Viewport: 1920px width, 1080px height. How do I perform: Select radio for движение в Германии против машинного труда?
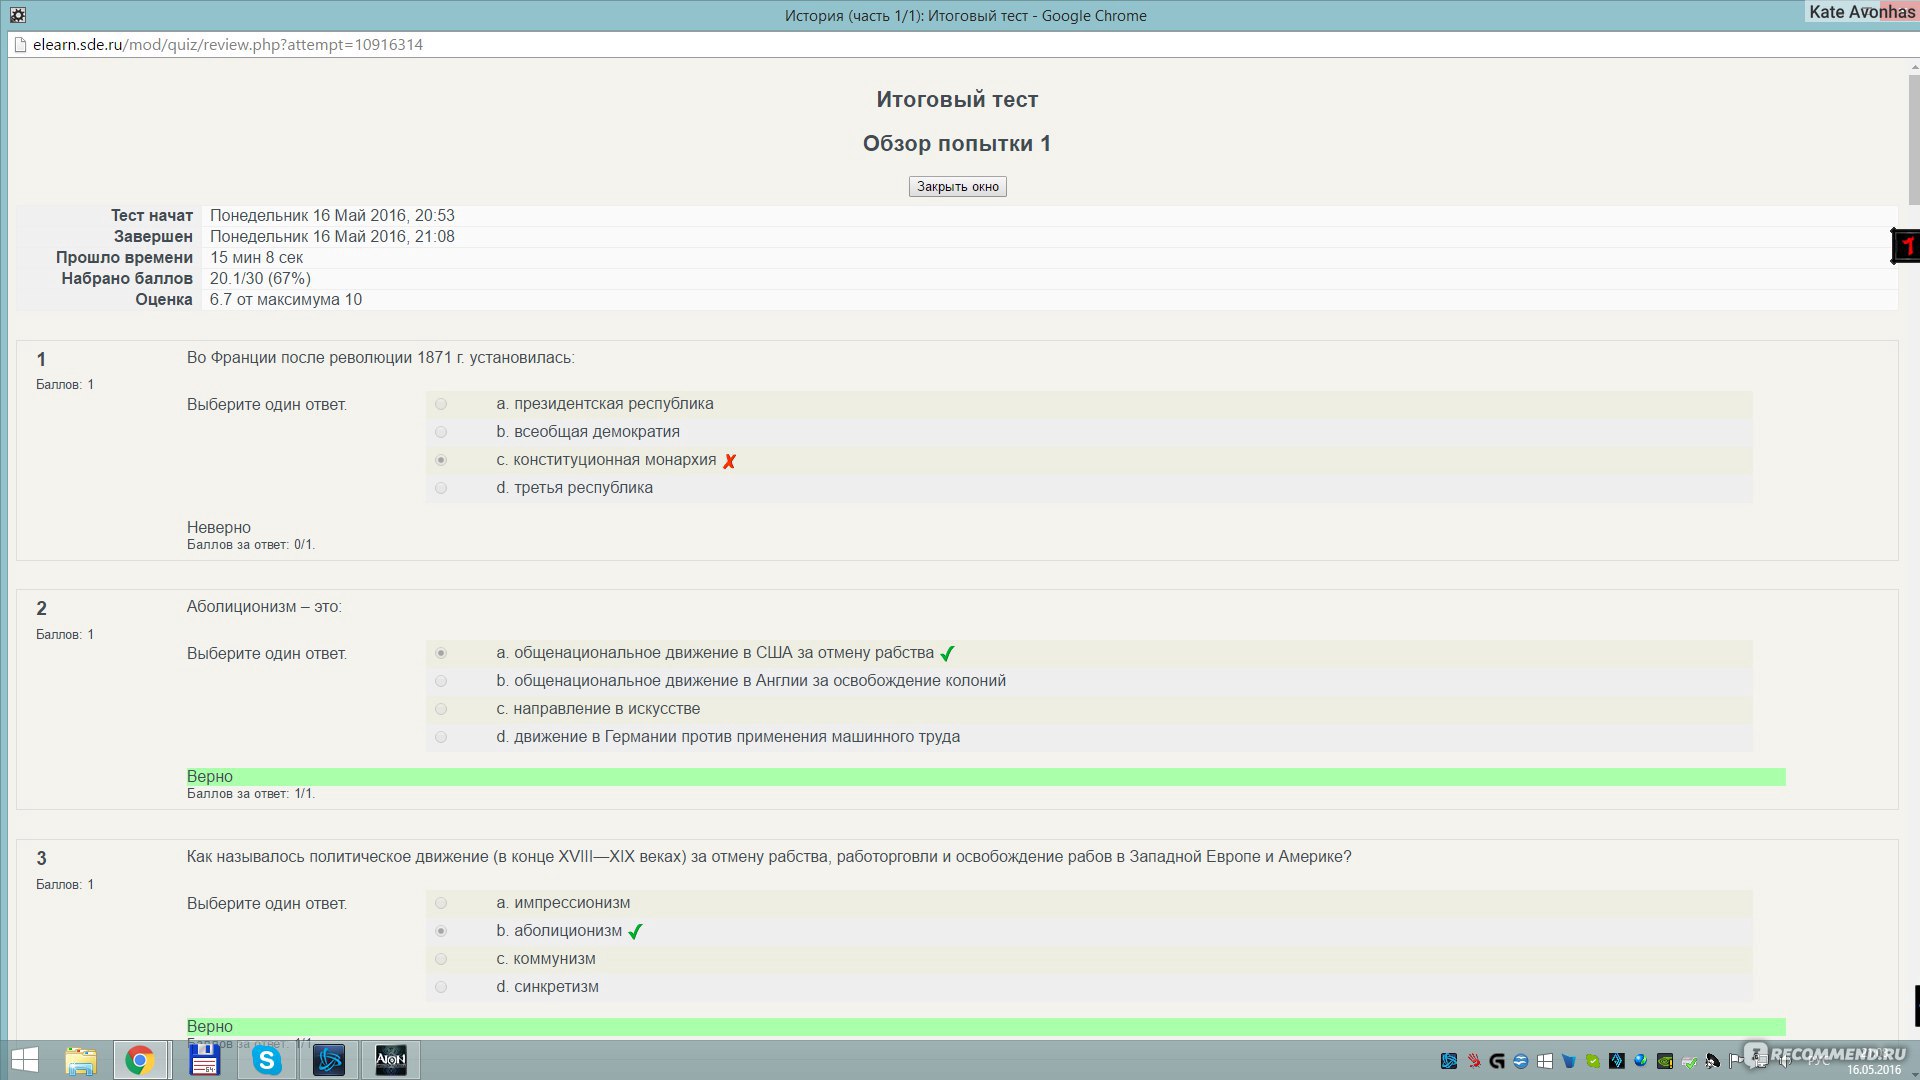(441, 737)
